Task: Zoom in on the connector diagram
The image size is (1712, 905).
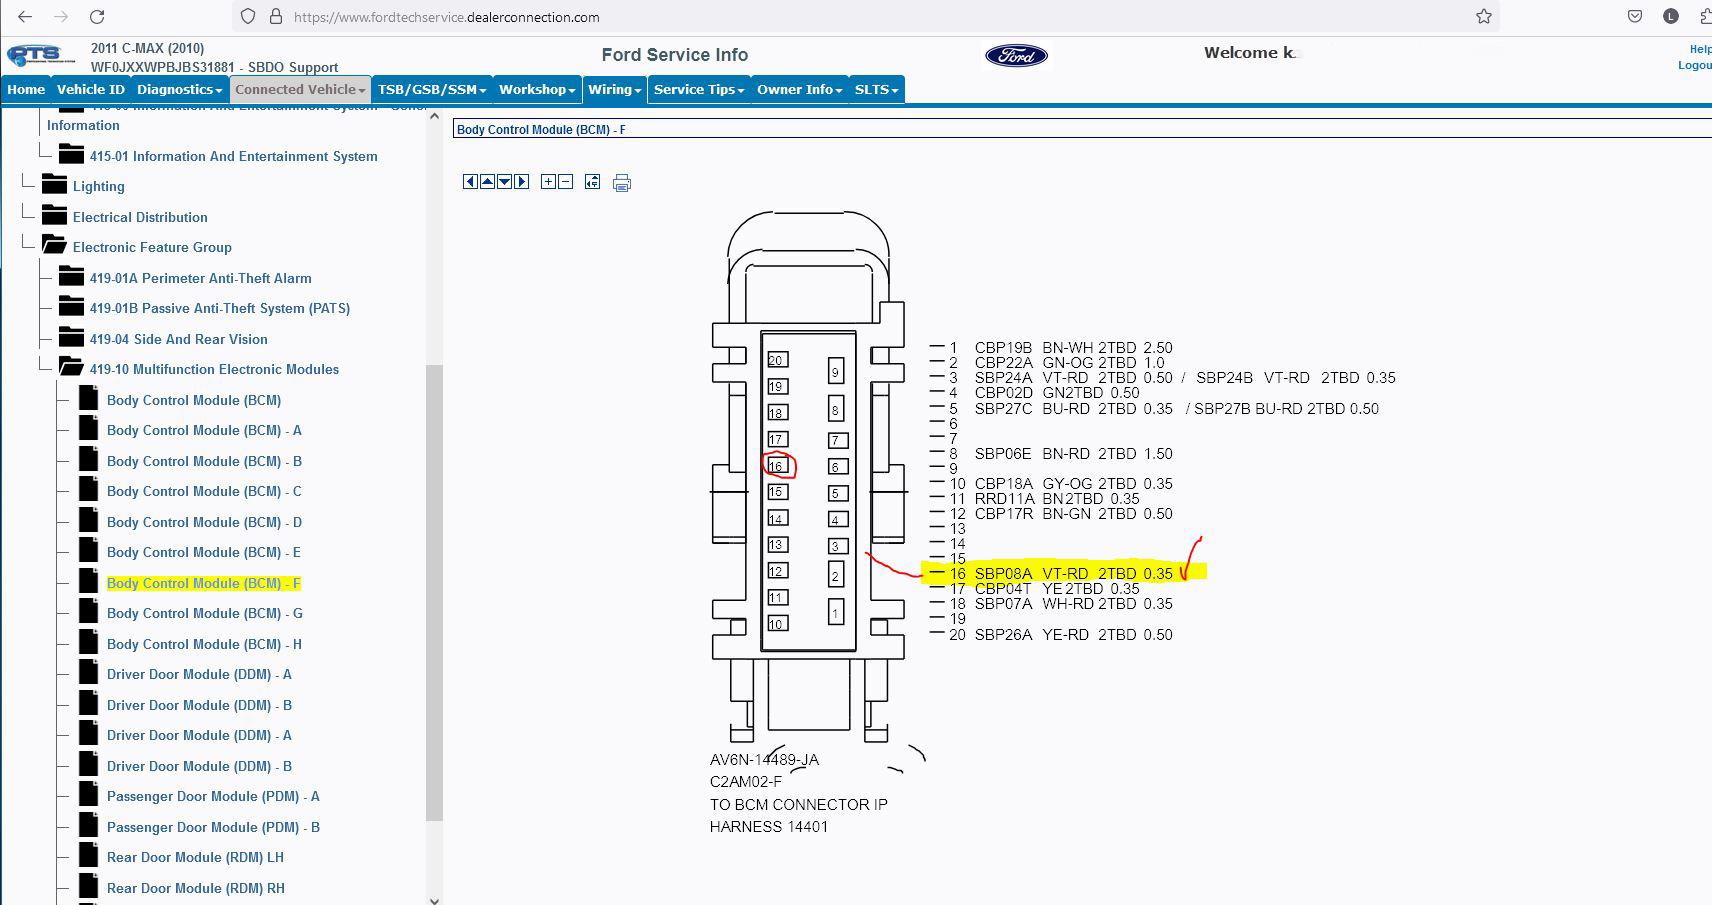Action: pyautogui.click(x=548, y=182)
